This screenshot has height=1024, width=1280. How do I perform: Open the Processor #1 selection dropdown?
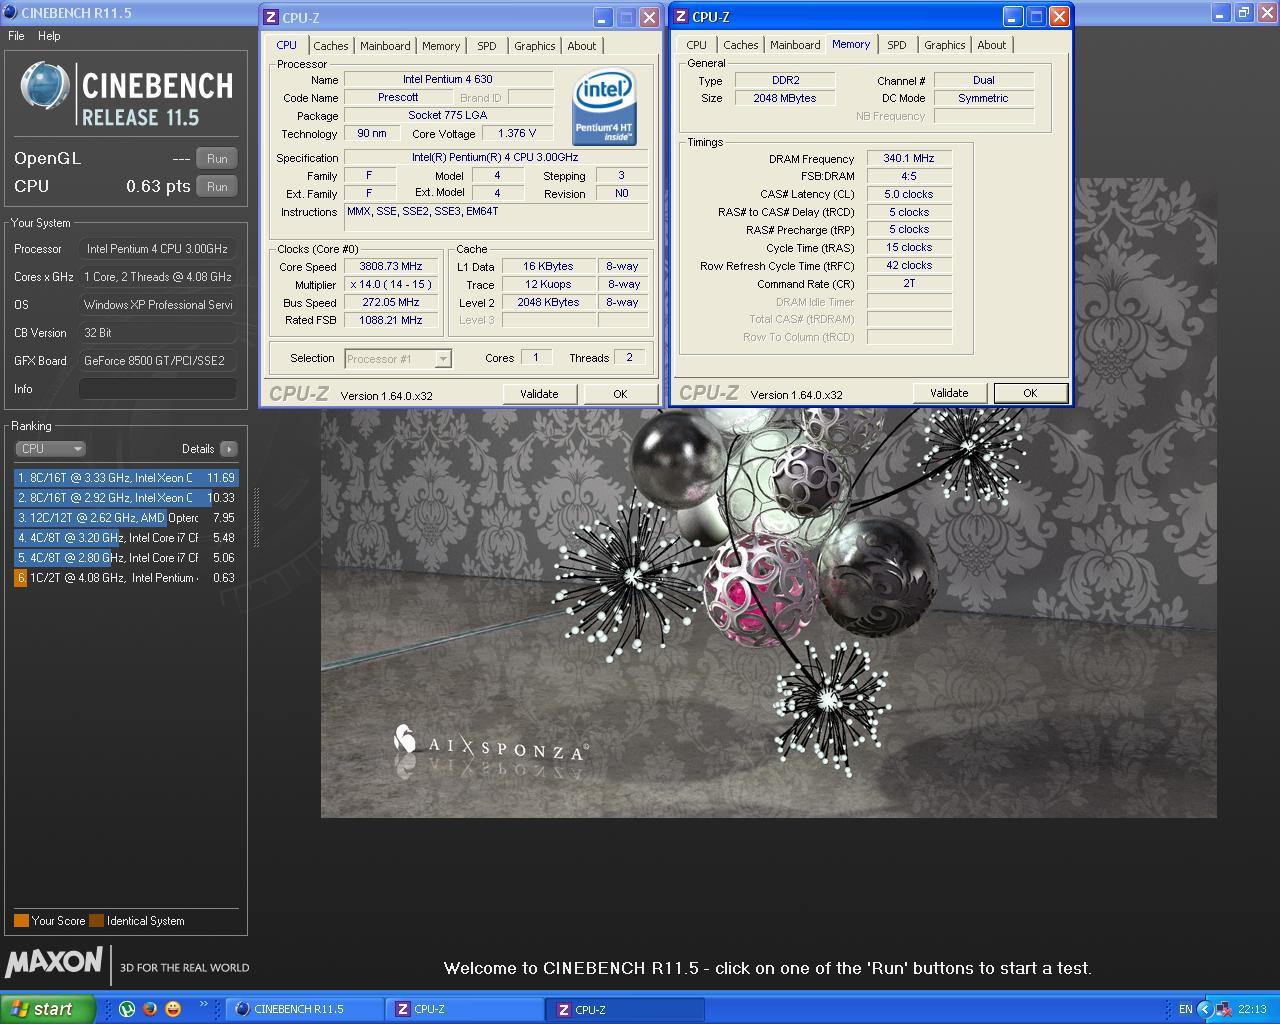pos(398,358)
